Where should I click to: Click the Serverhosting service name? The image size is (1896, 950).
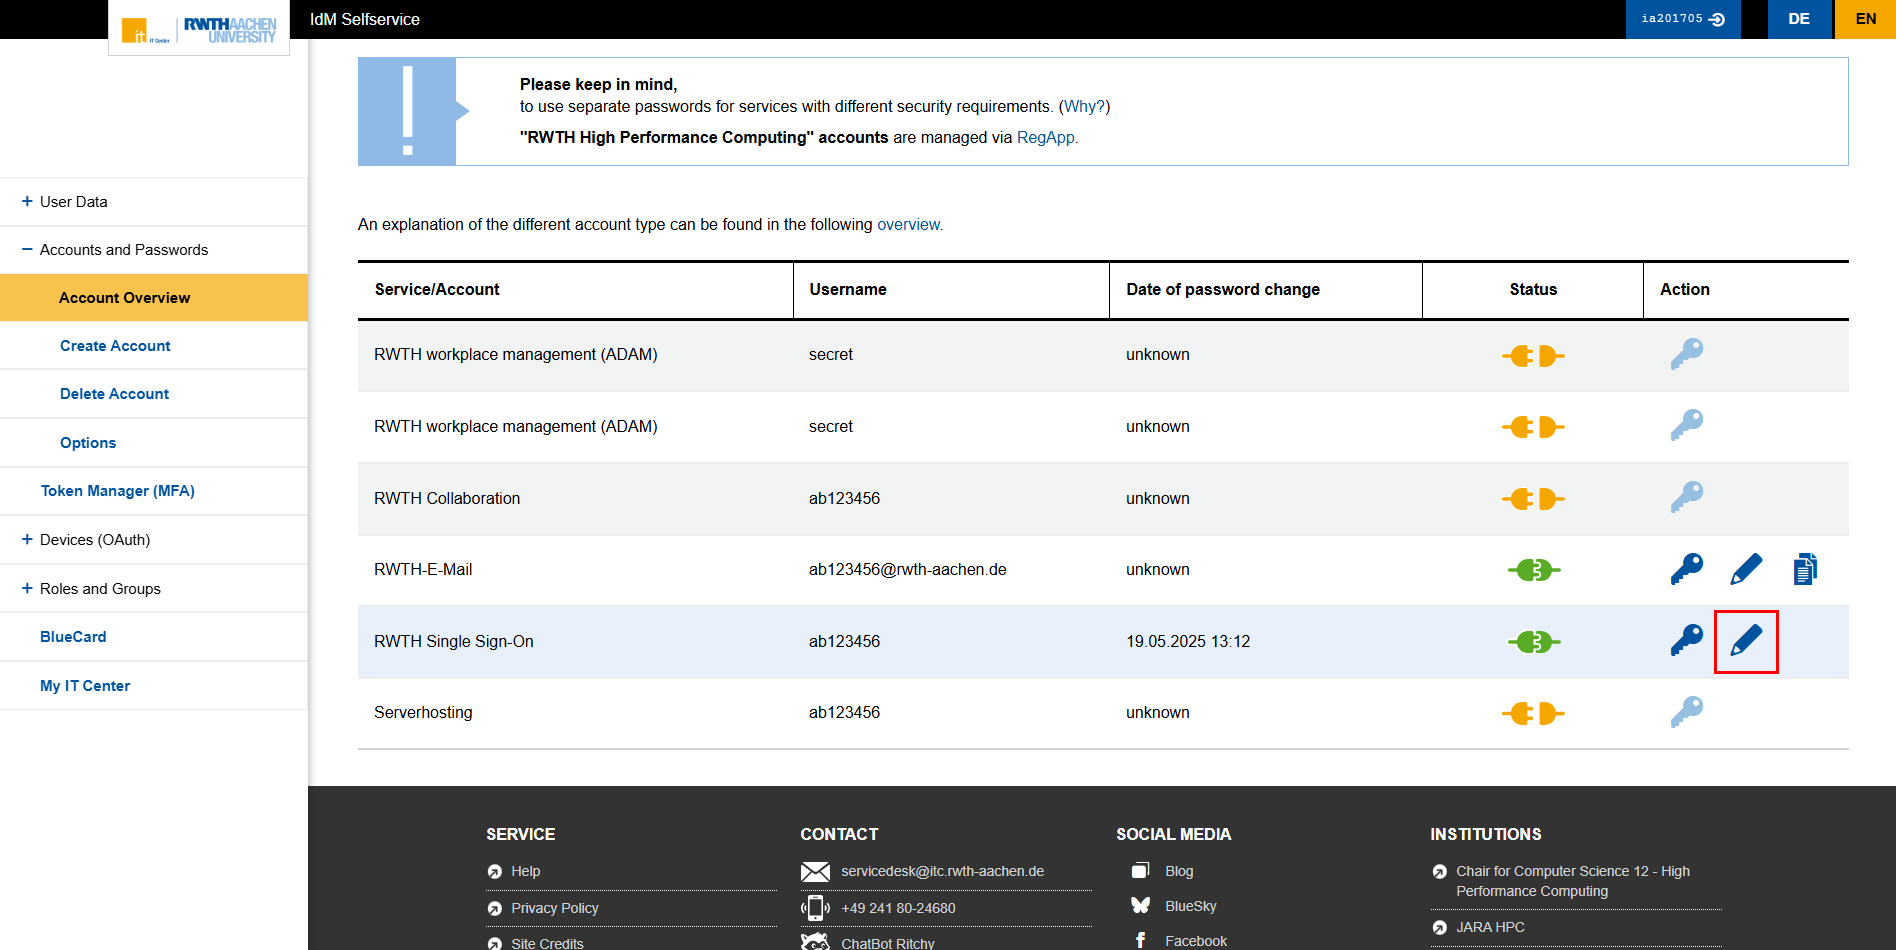point(423,713)
